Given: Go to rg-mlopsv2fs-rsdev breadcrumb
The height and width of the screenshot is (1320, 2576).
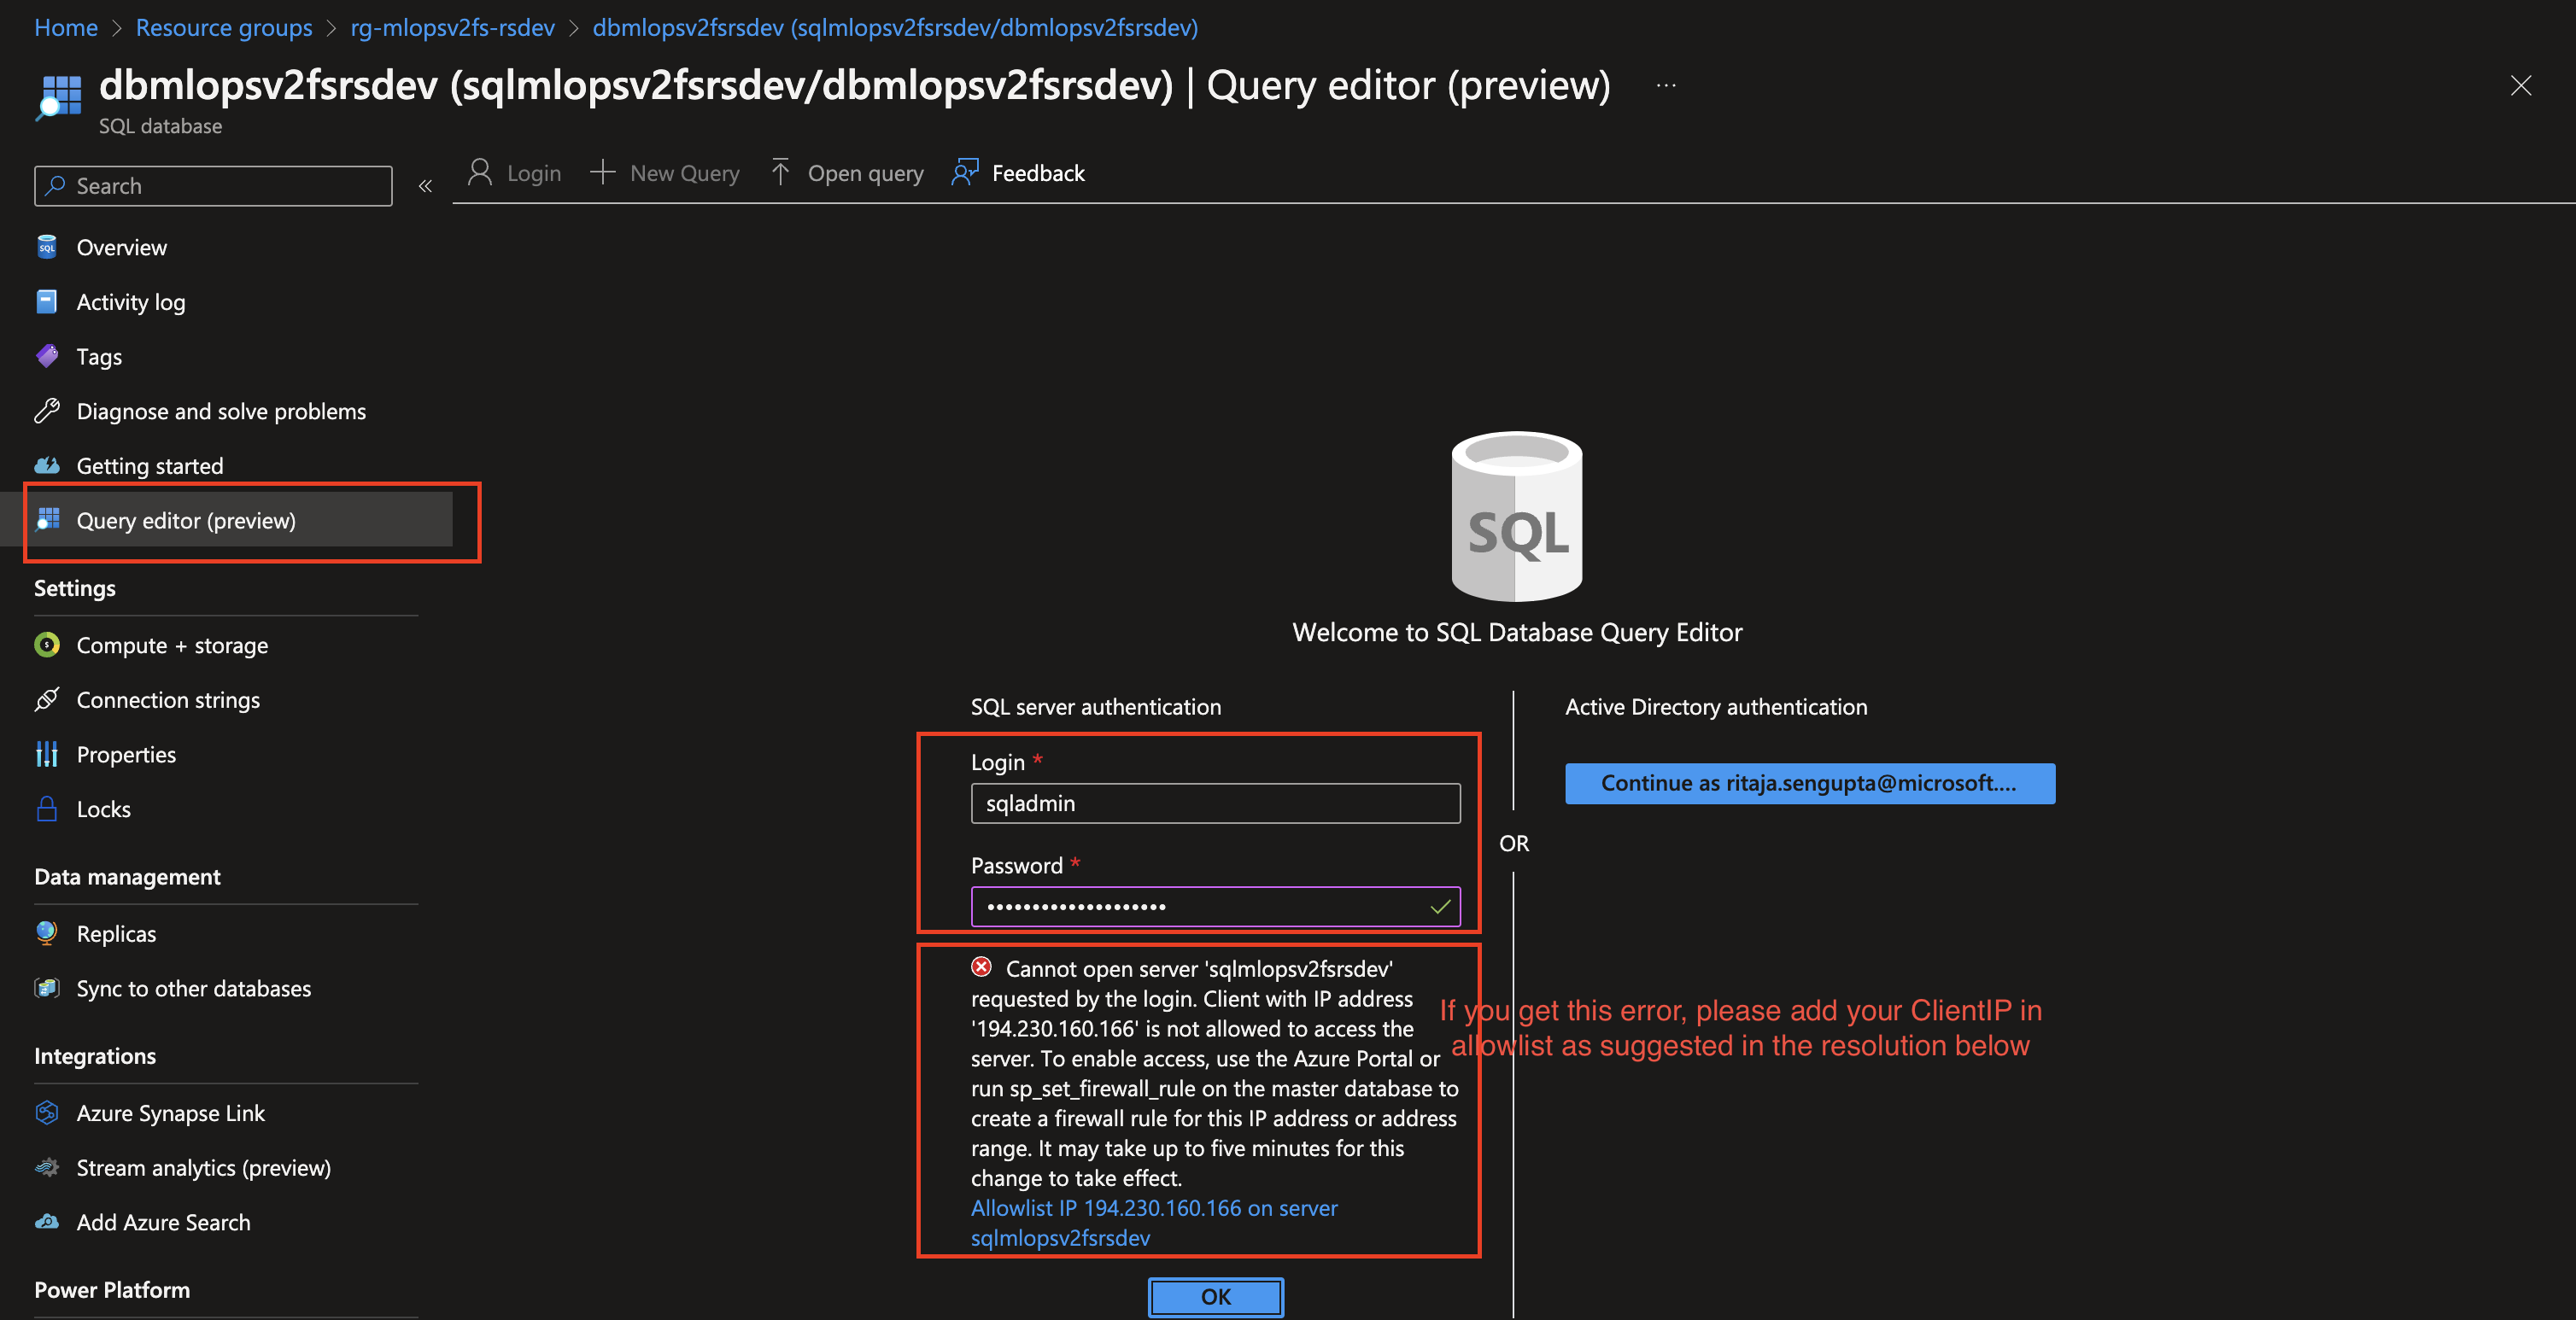Looking at the screenshot, I should (452, 27).
